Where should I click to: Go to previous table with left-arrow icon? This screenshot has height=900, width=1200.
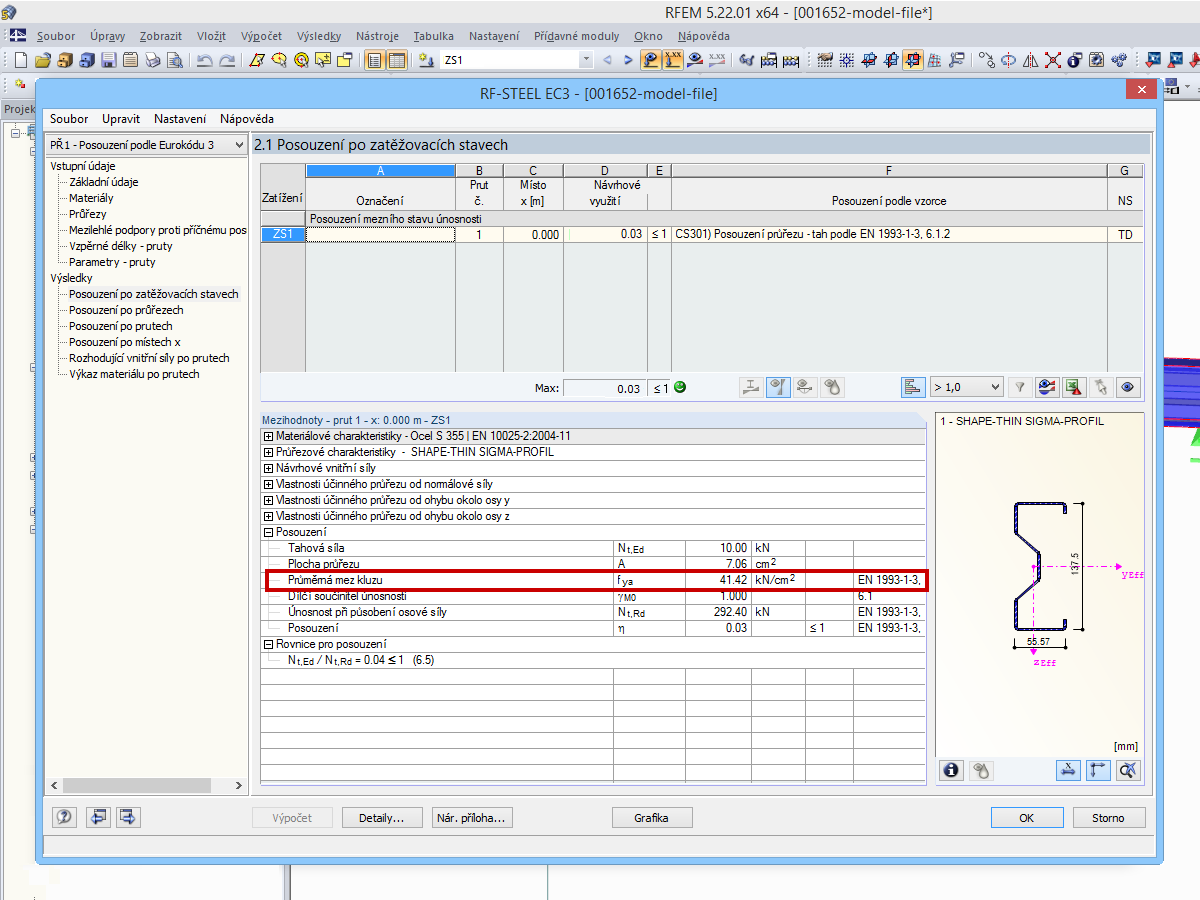(x=98, y=817)
